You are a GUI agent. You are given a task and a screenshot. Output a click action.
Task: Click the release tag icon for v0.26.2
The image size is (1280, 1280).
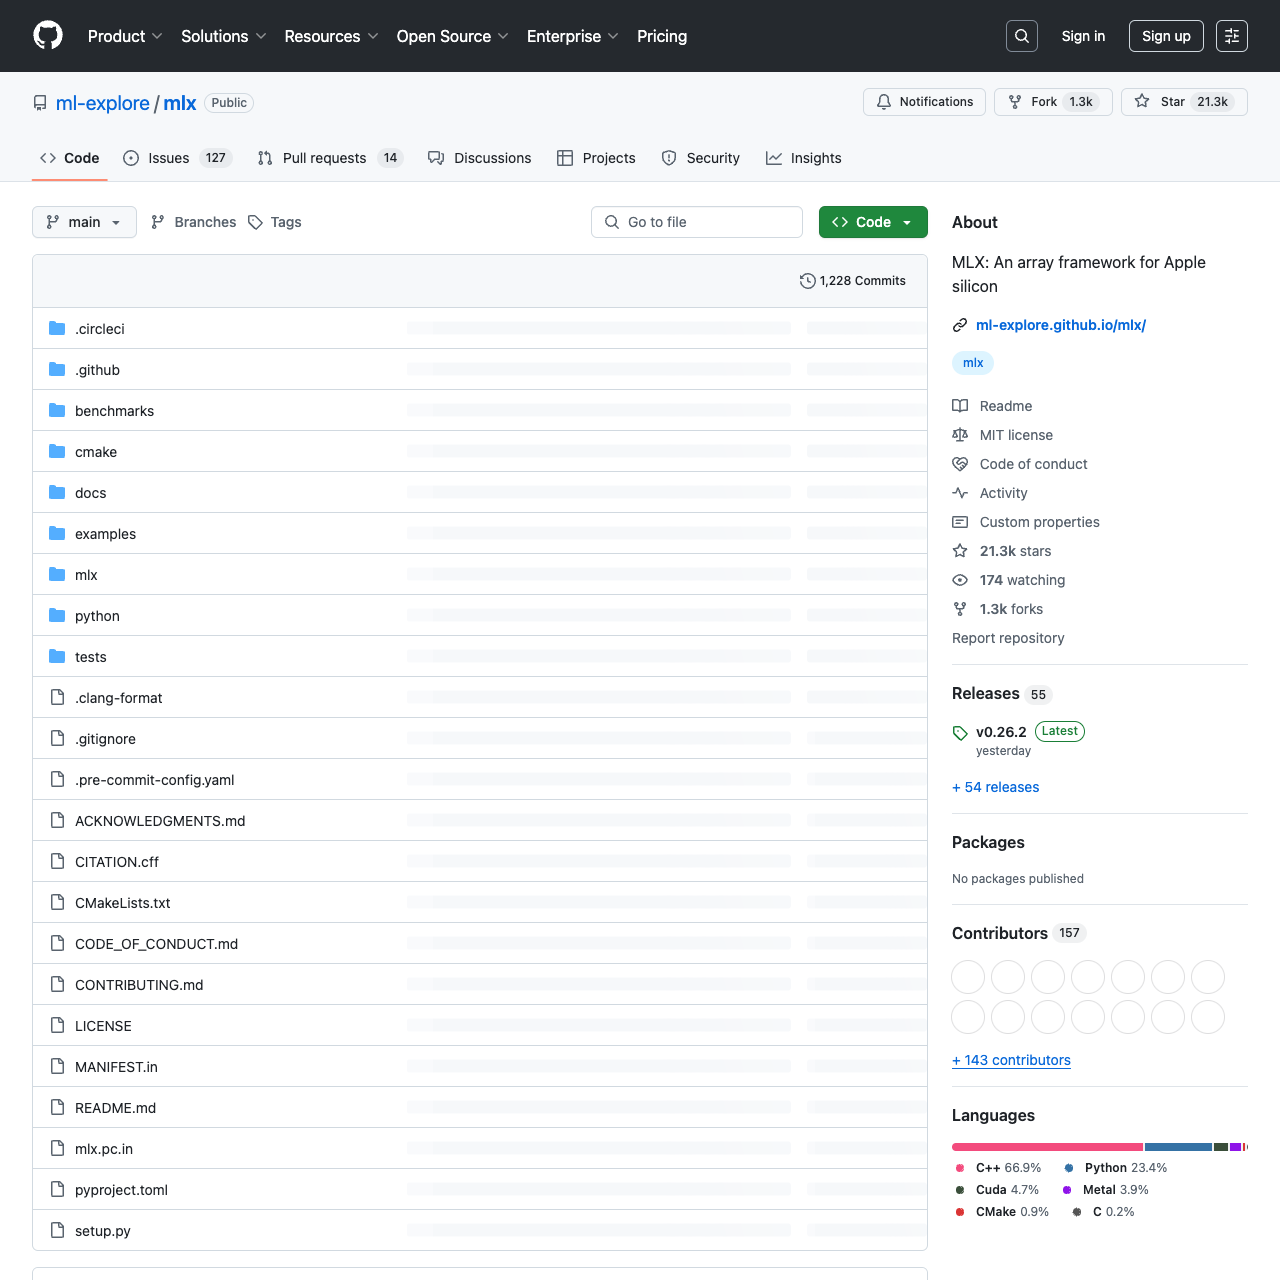point(960,733)
